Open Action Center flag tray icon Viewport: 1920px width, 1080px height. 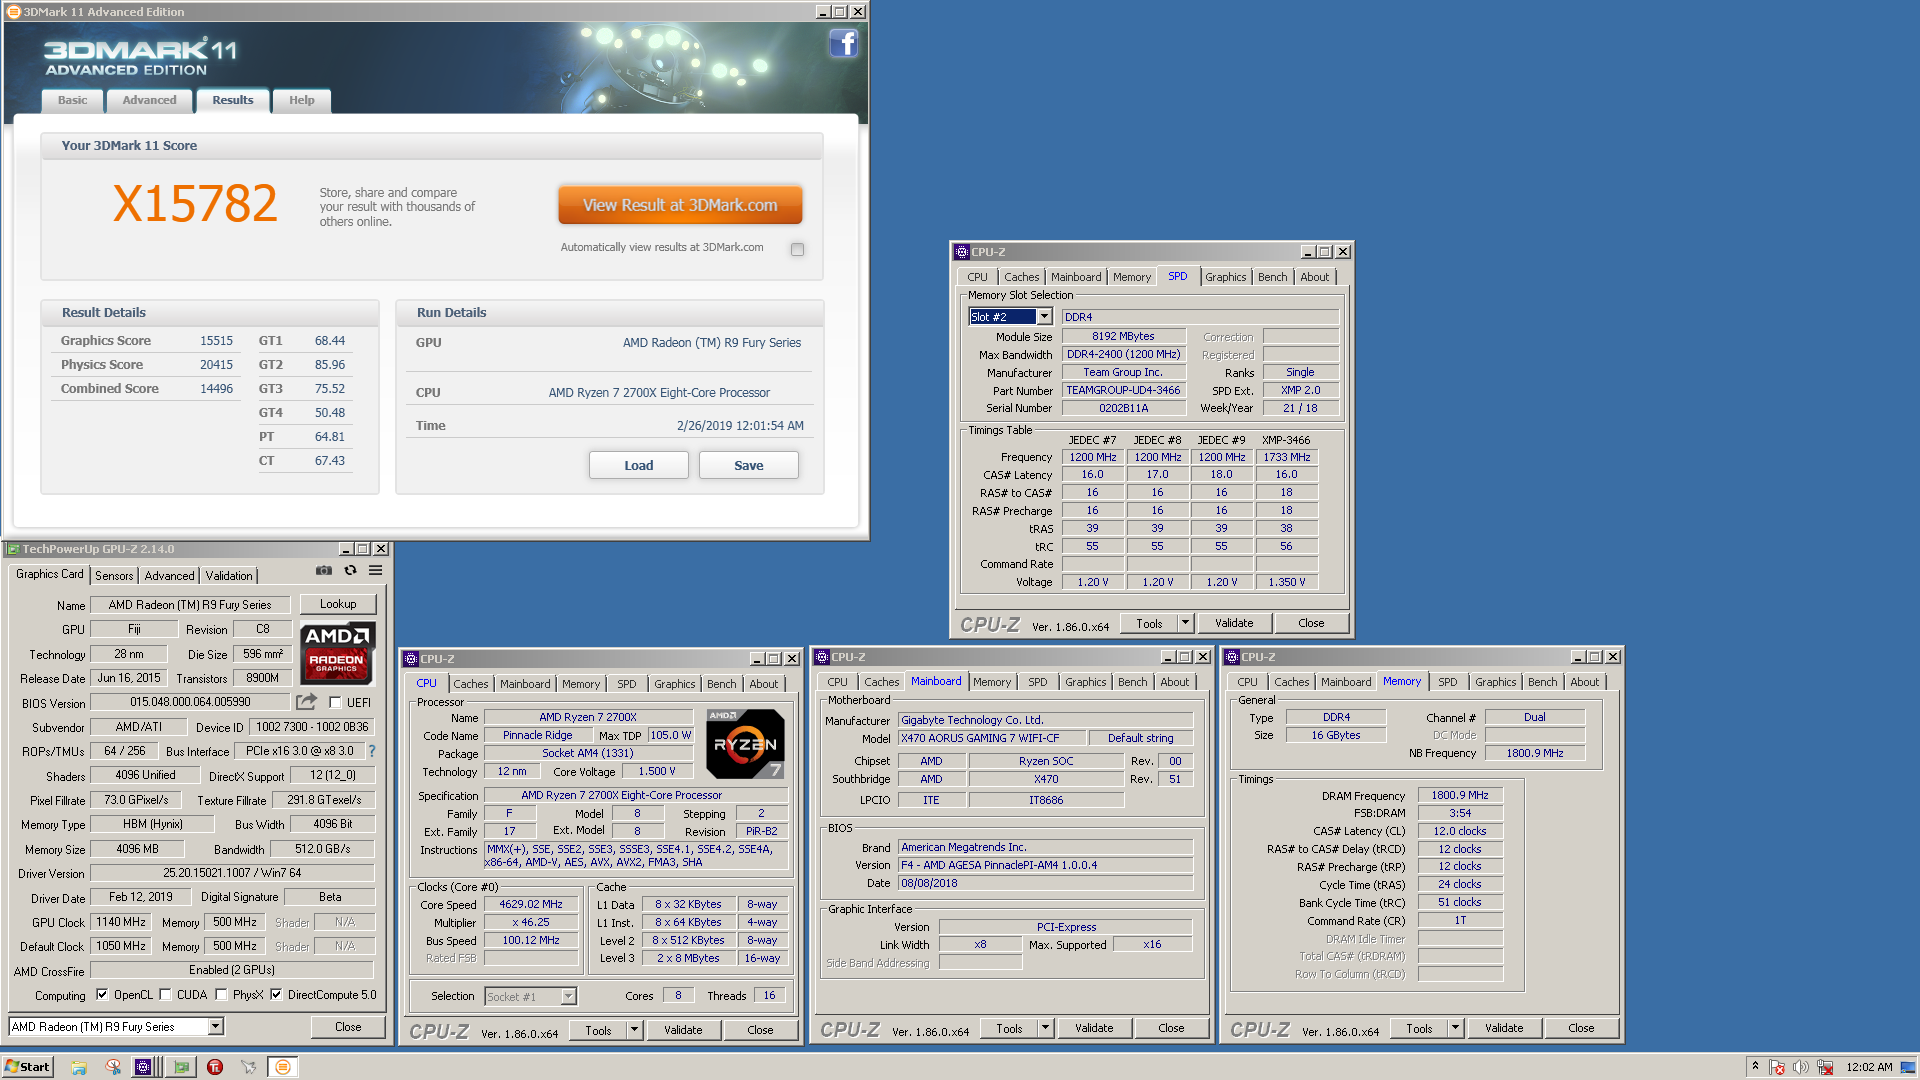click(x=1777, y=1067)
